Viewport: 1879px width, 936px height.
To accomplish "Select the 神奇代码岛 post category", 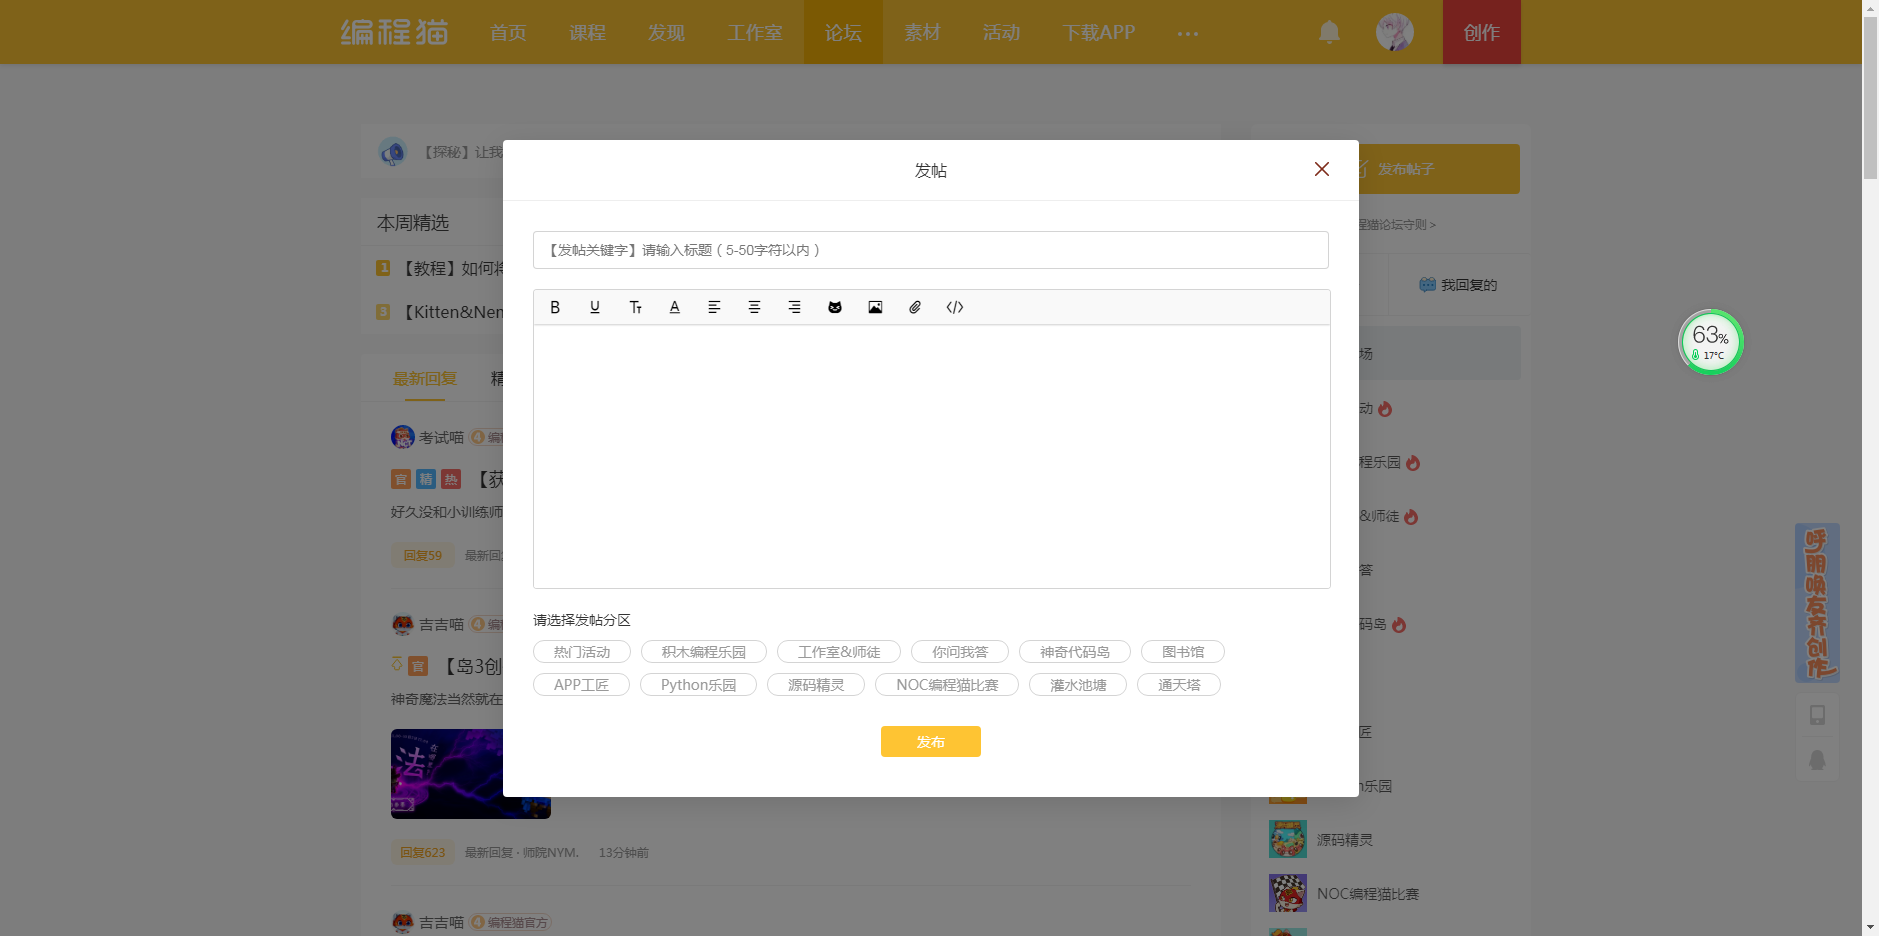I will point(1075,652).
